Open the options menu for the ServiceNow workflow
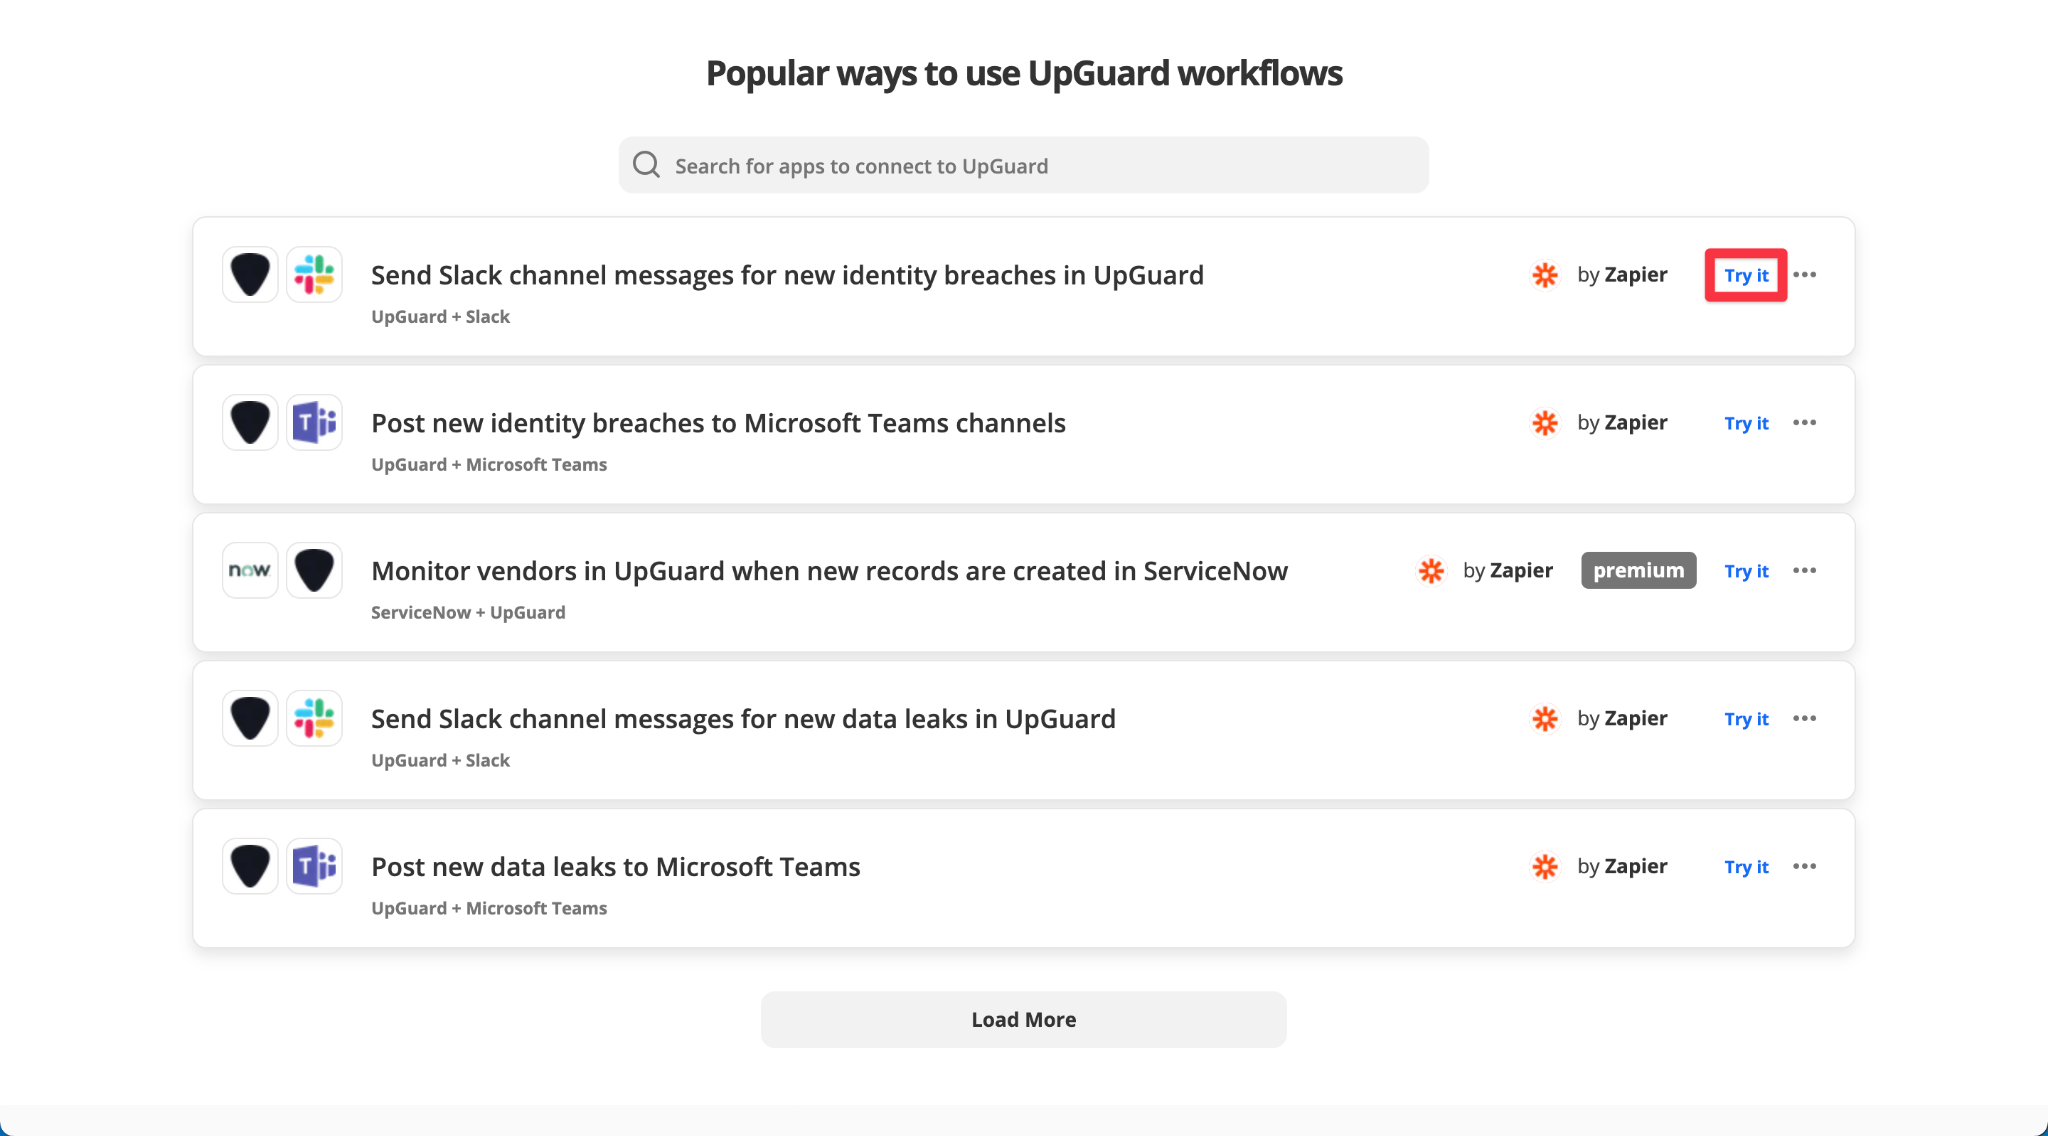The height and width of the screenshot is (1136, 2048). pyautogui.click(x=1806, y=570)
